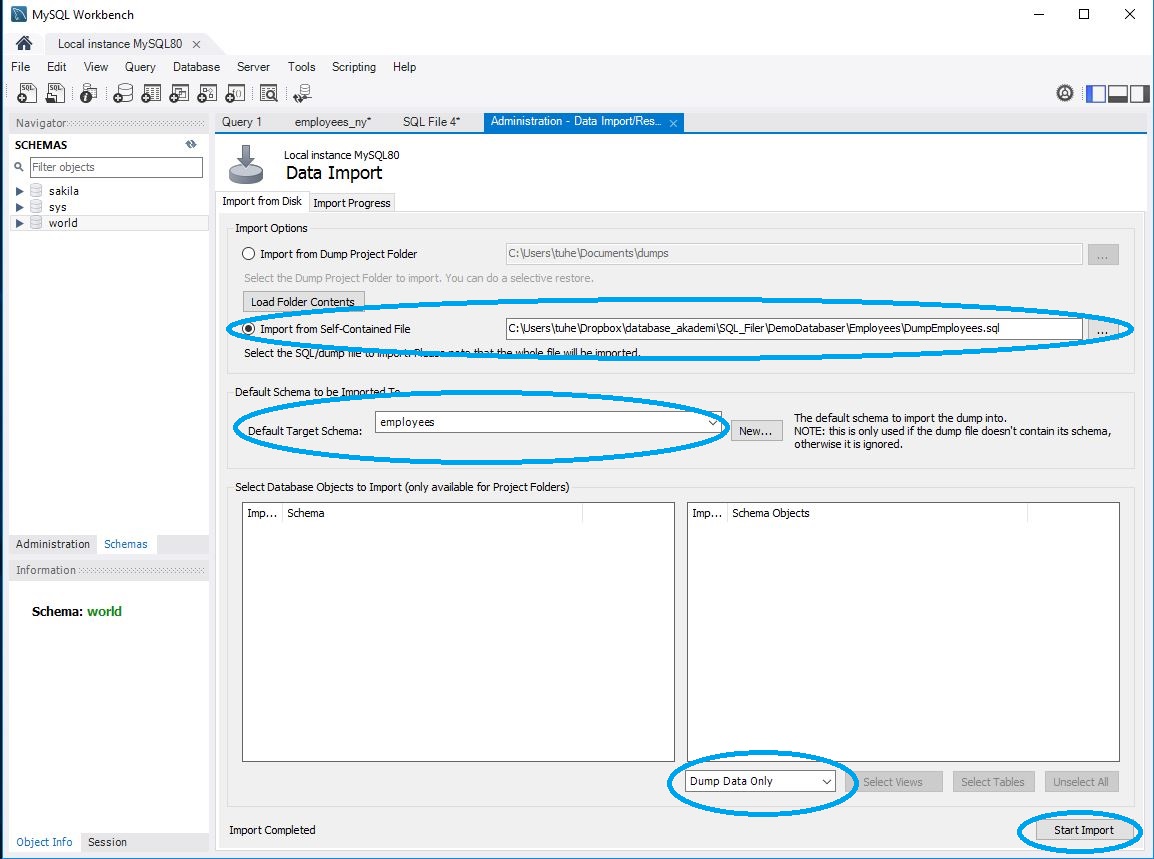The width and height of the screenshot is (1154, 859).
Task: Expand the sakila schema
Action: (x=20, y=191)
